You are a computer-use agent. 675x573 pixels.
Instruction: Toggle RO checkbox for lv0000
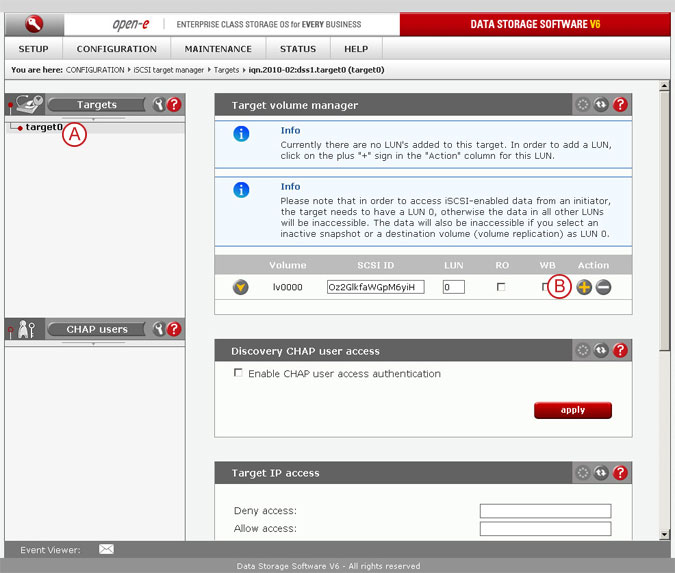pyautogui.click(x=501, y=287)
